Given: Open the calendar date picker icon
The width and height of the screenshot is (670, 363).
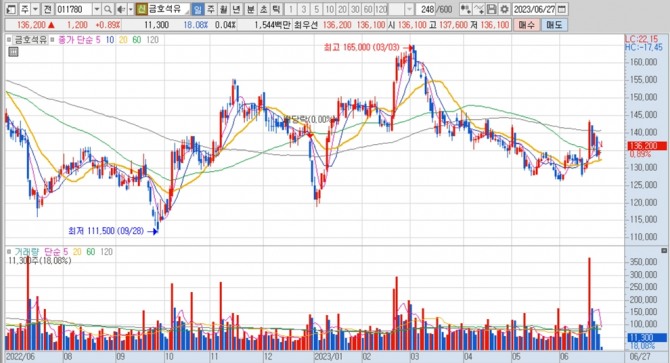Looking at the screenshot, I should 562,9.
